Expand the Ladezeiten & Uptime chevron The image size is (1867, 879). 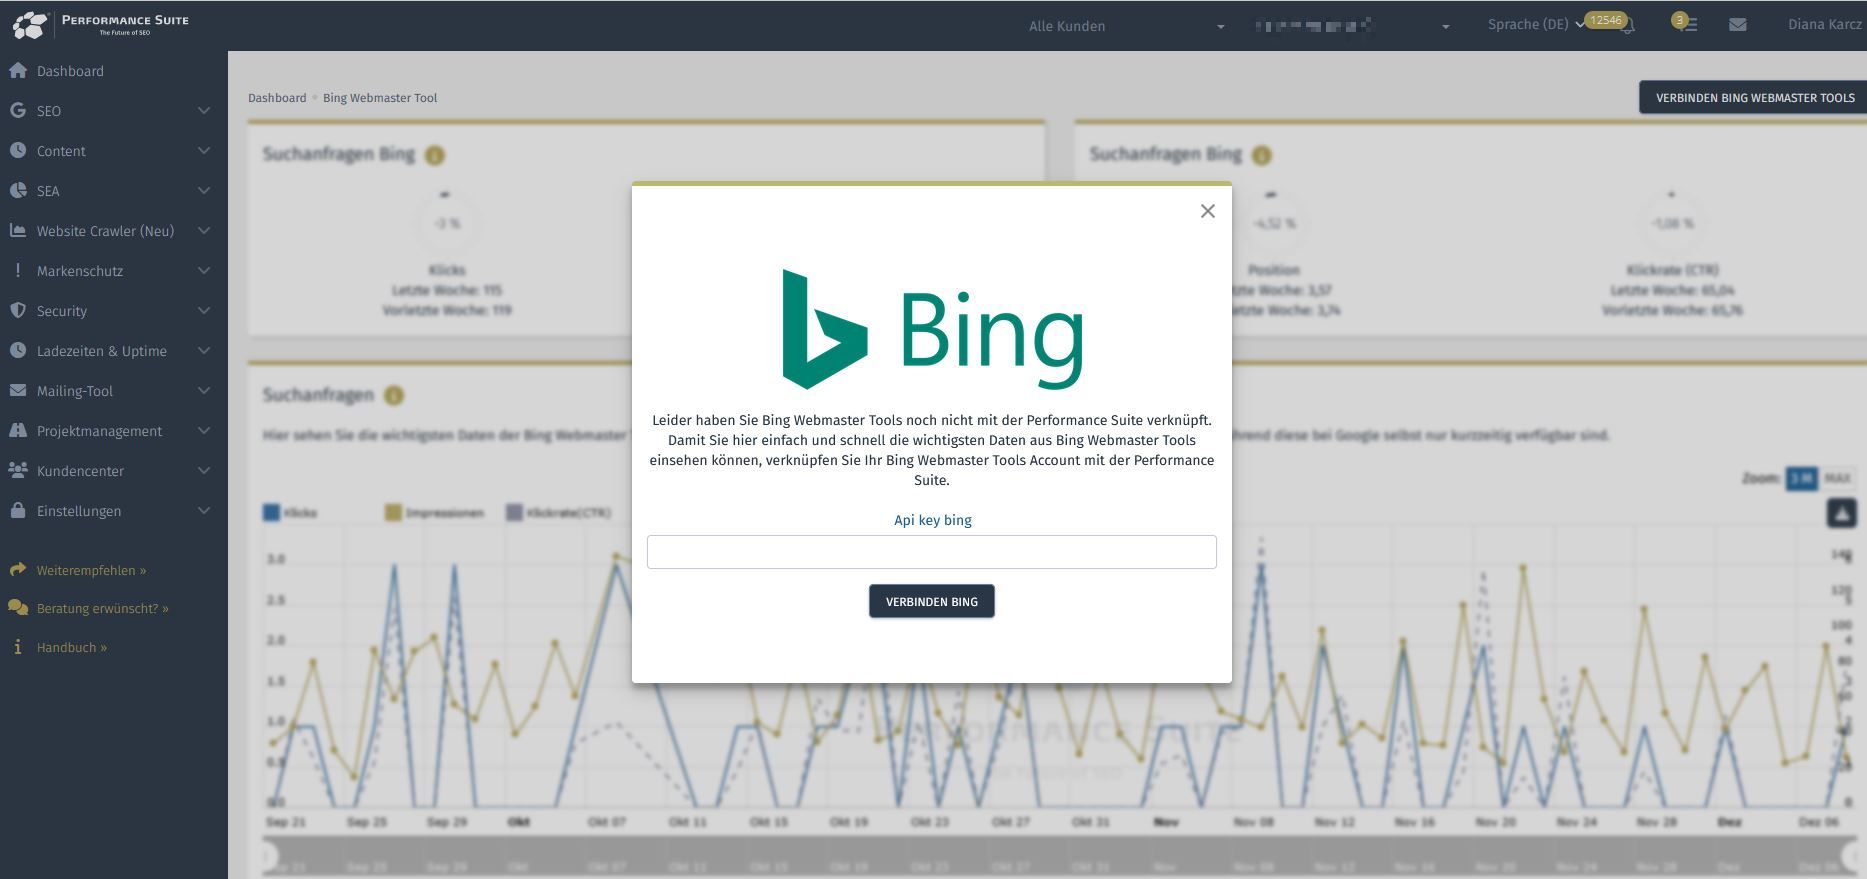(204, 351)
